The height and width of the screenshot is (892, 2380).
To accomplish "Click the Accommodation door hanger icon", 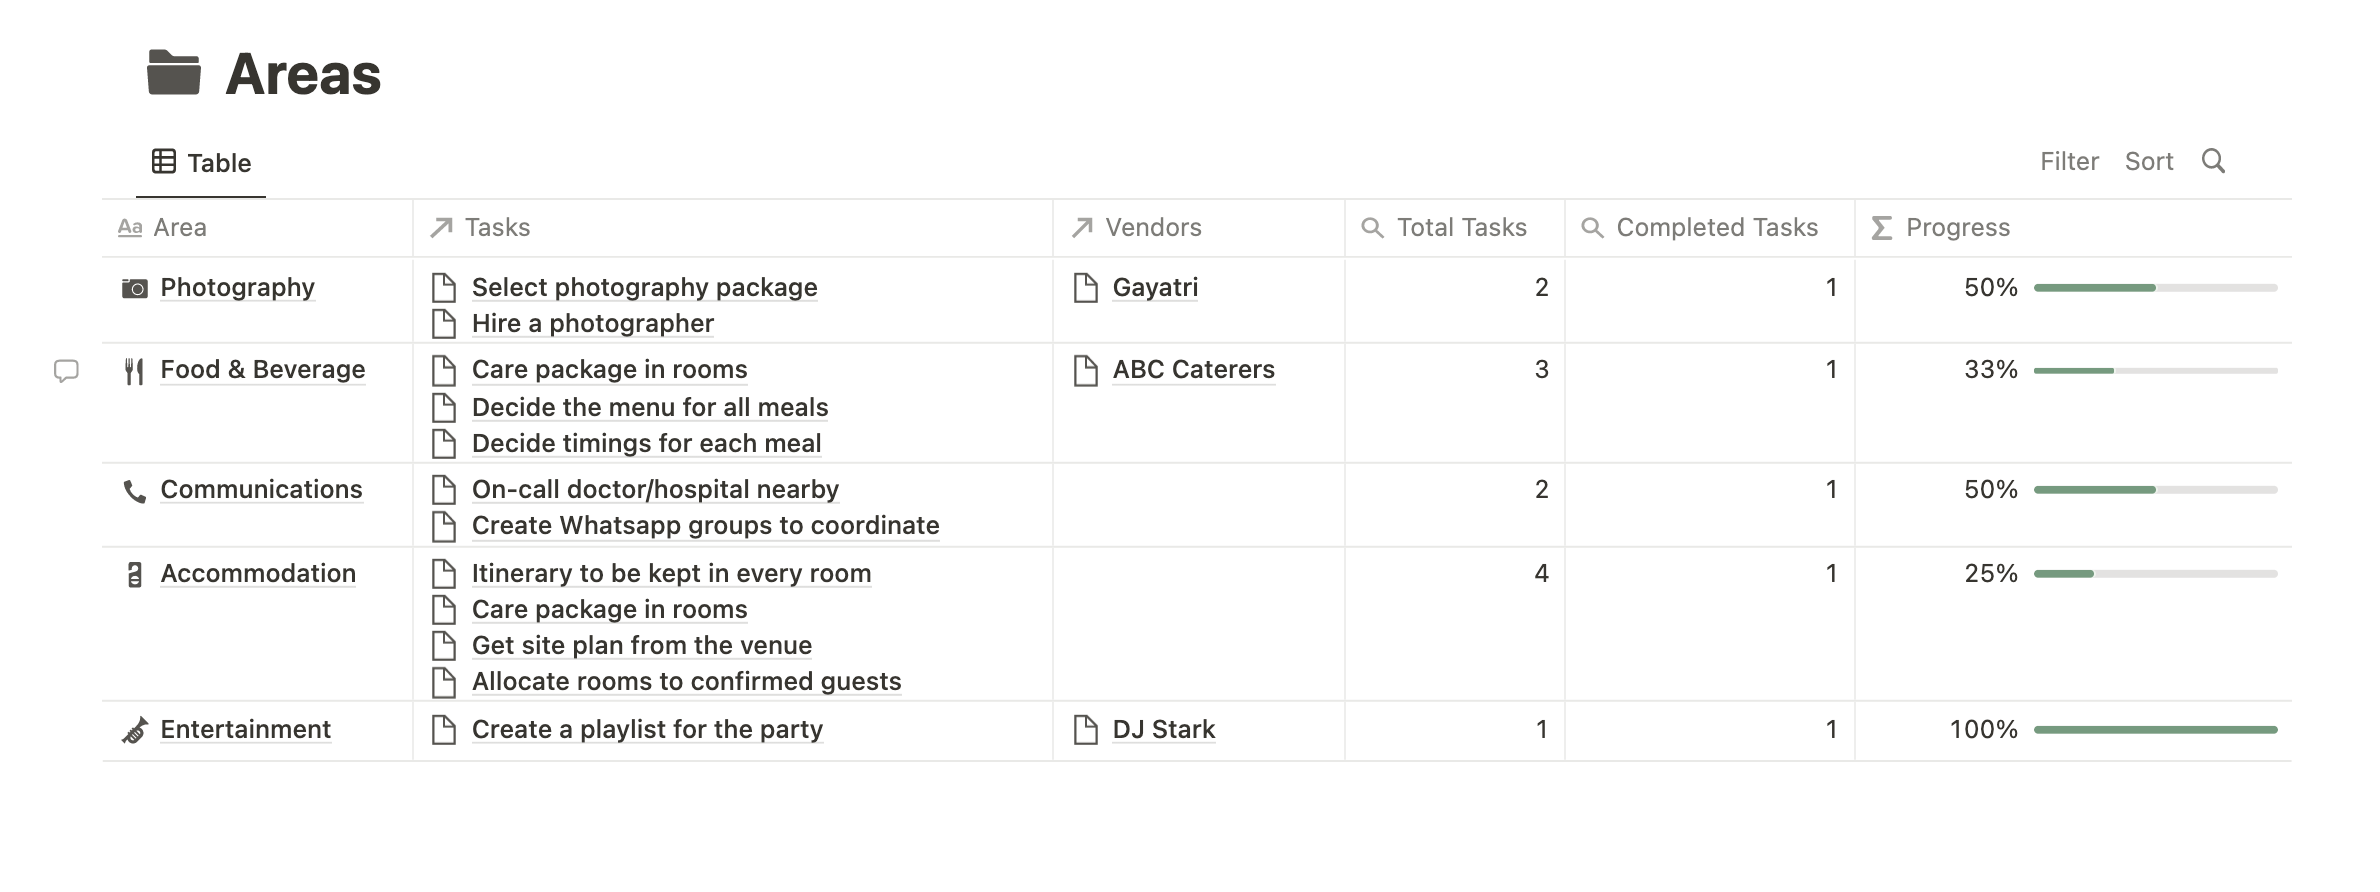I will tap(134, 575).
